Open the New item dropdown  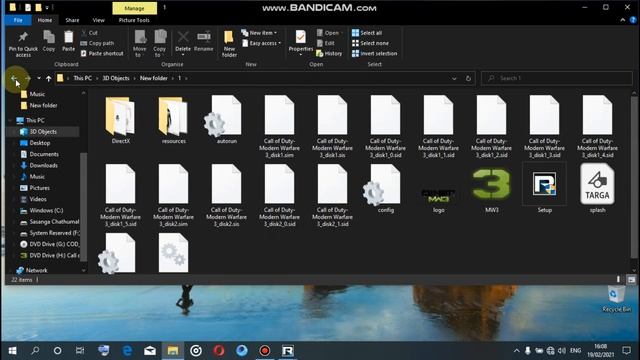click(259, 33)
